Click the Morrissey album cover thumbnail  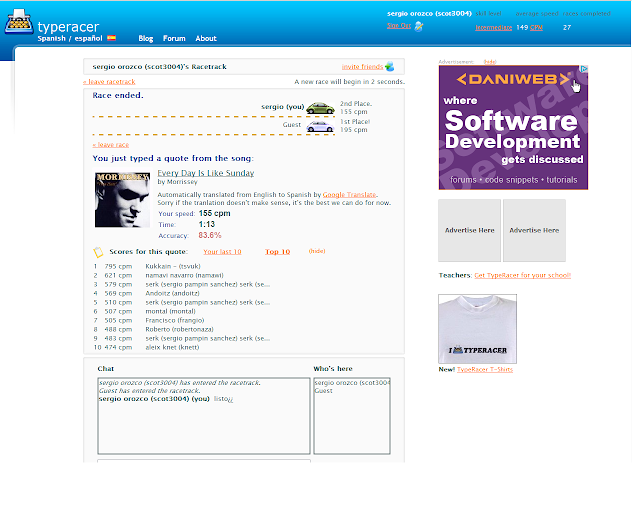122,200
